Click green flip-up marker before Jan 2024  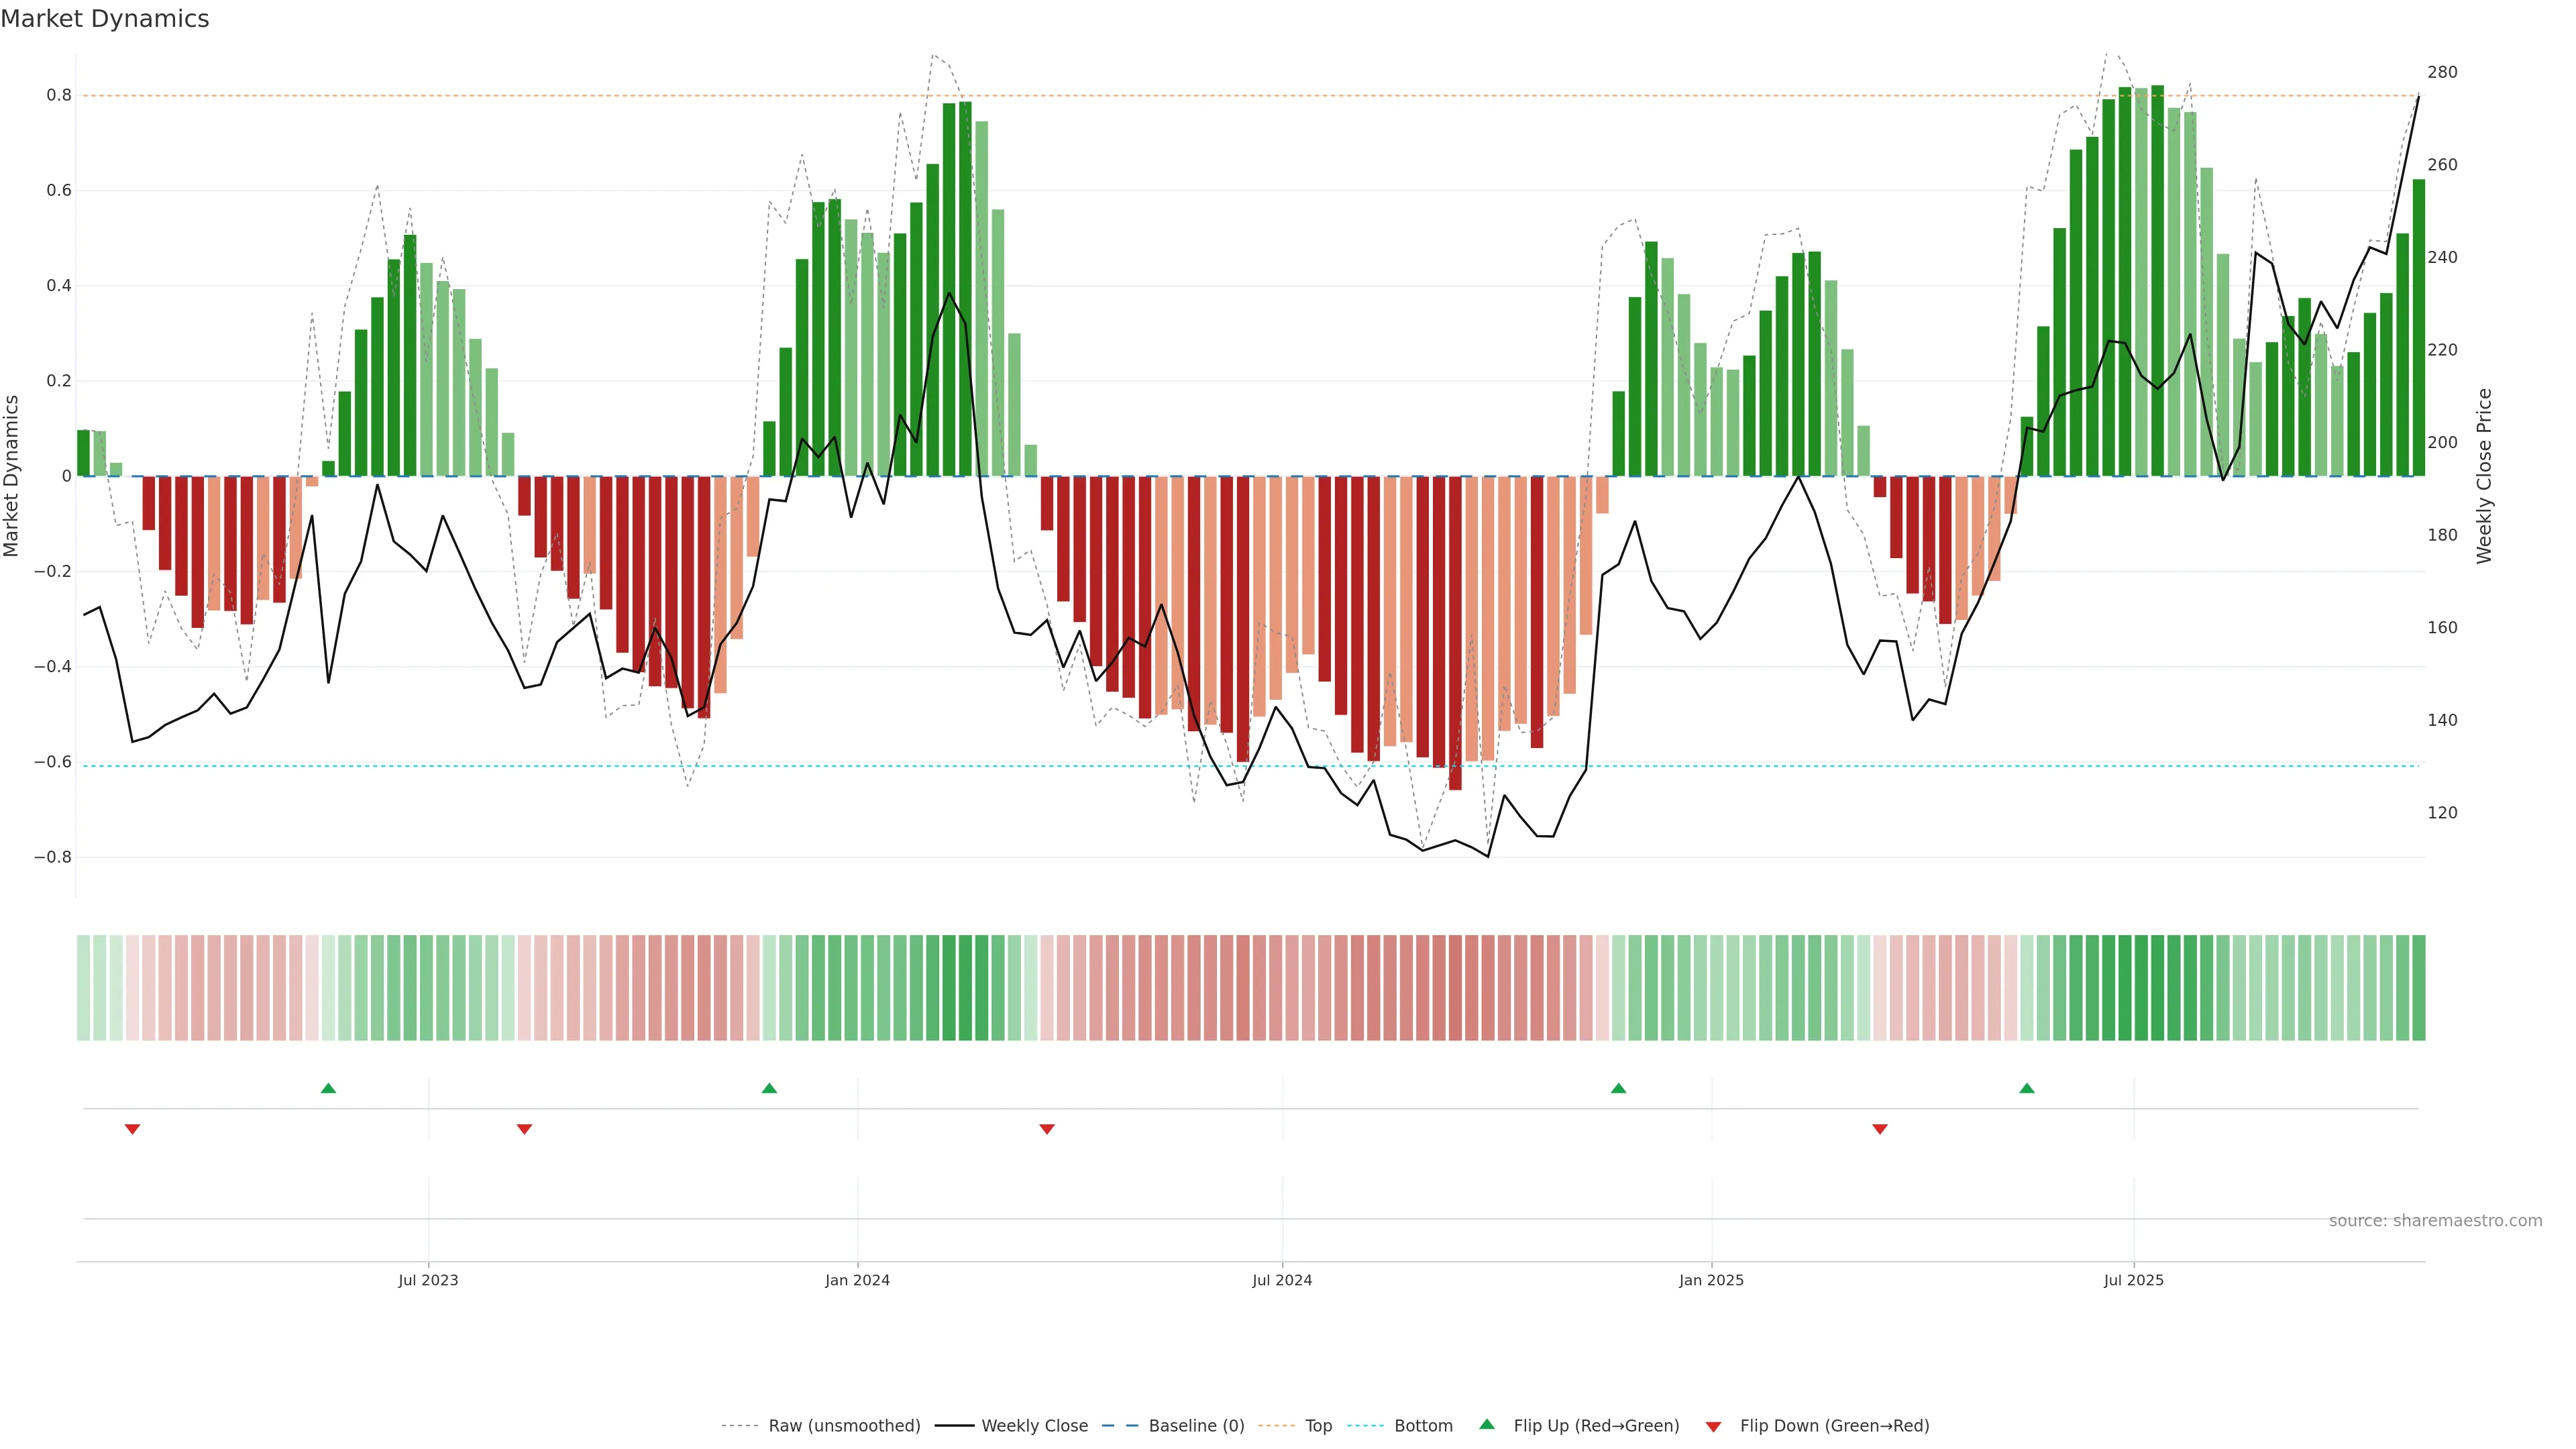[x=769, y=1088]
